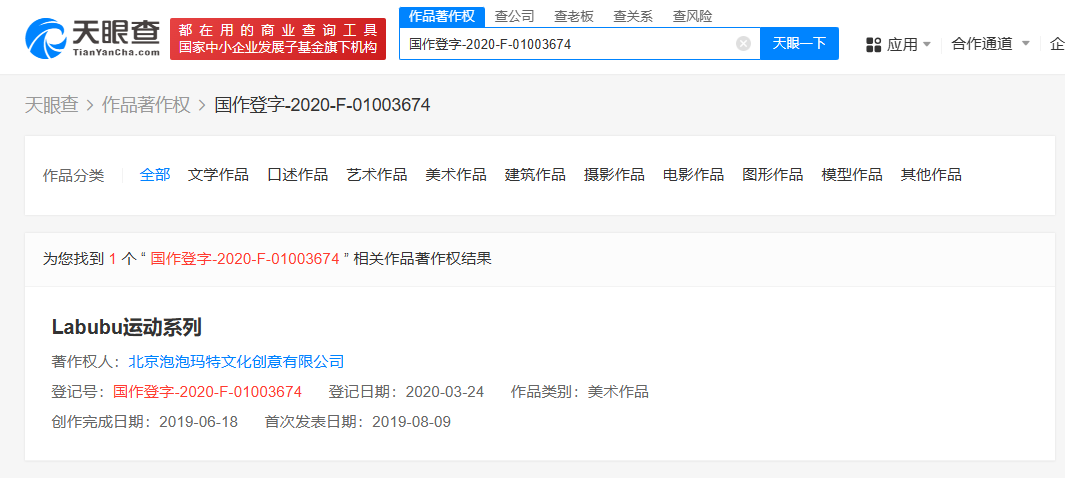Viewport: 1065px width, 478px height.
Task: Filter by 图形作品 category
Action: [773, 174]
